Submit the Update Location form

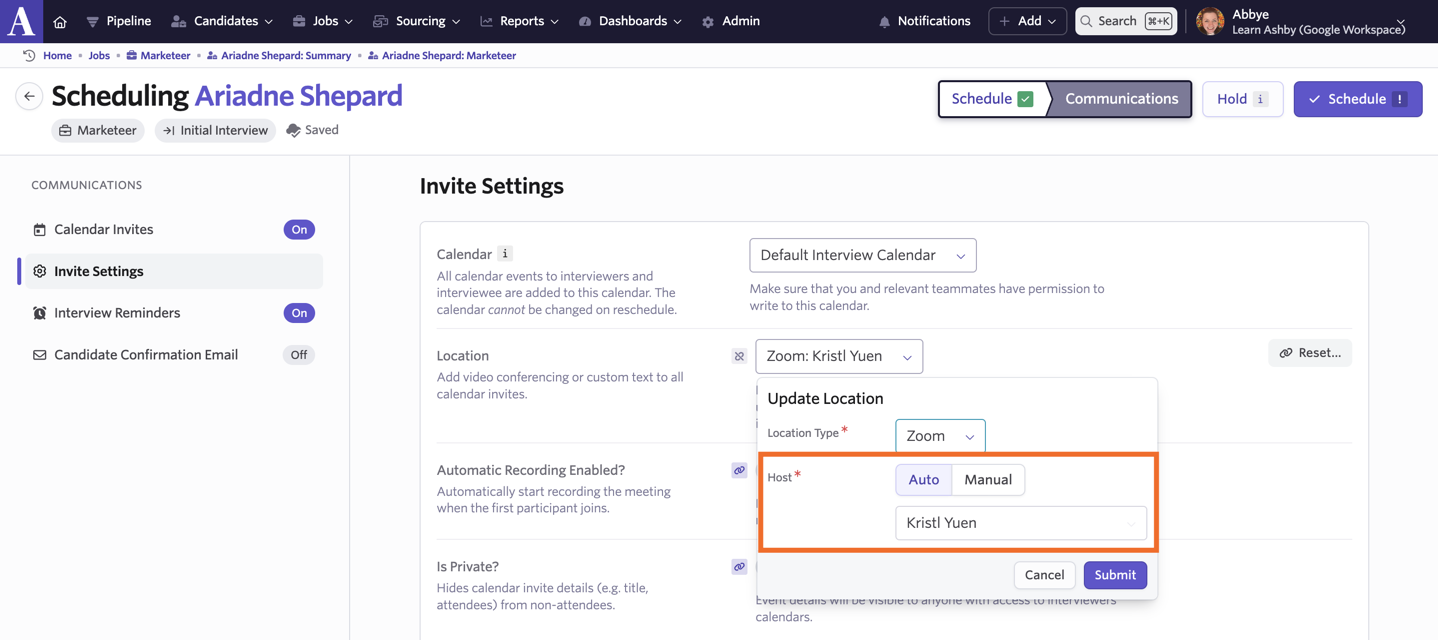tap(1114, 575)
